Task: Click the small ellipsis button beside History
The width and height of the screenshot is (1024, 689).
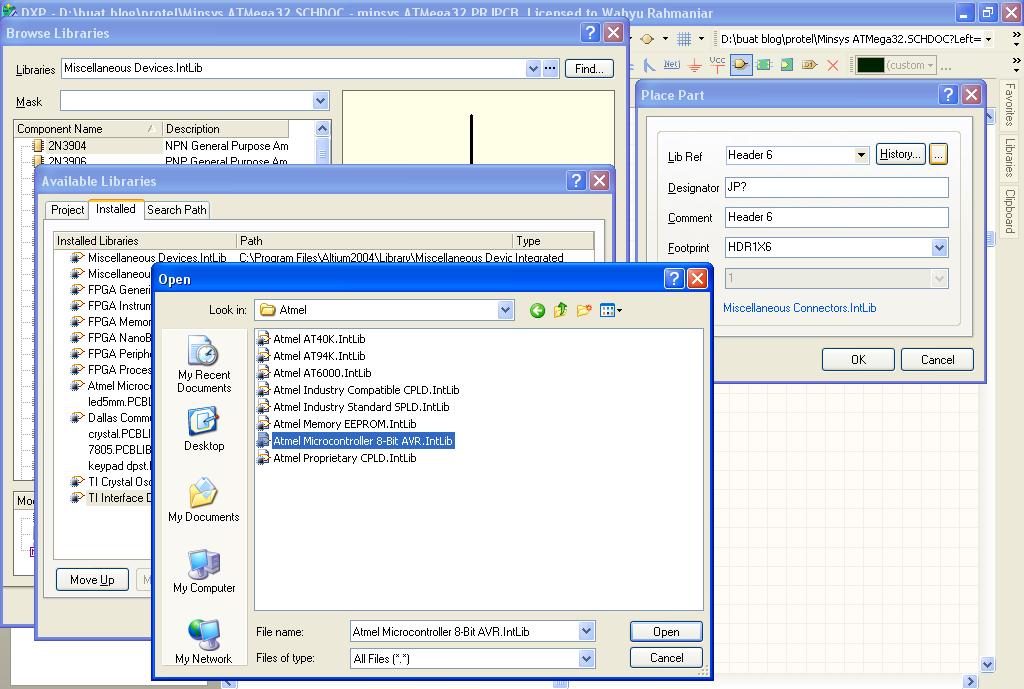Action: pos(938,154)
